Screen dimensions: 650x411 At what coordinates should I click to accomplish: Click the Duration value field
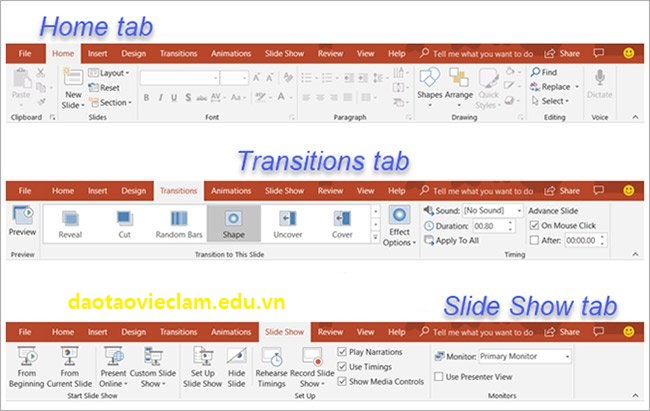click(x=489, y=226)
